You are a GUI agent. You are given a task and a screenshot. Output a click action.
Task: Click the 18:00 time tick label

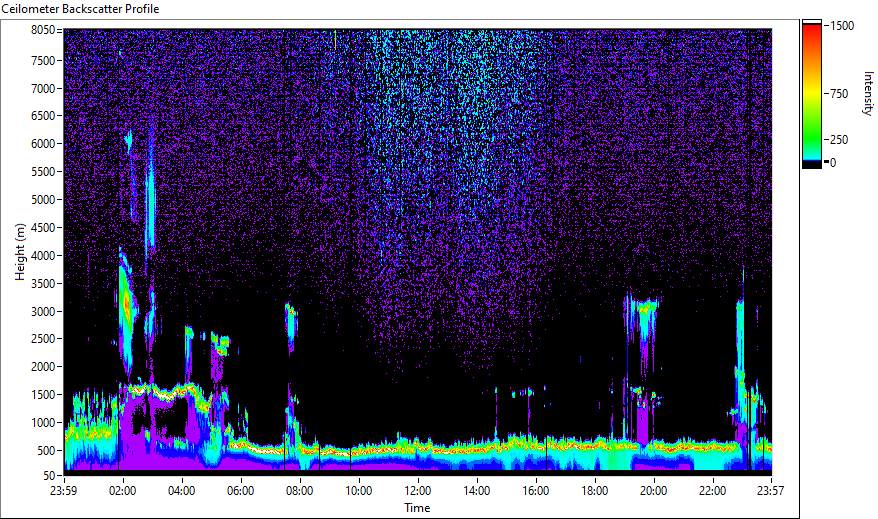[x=595, y=491]
